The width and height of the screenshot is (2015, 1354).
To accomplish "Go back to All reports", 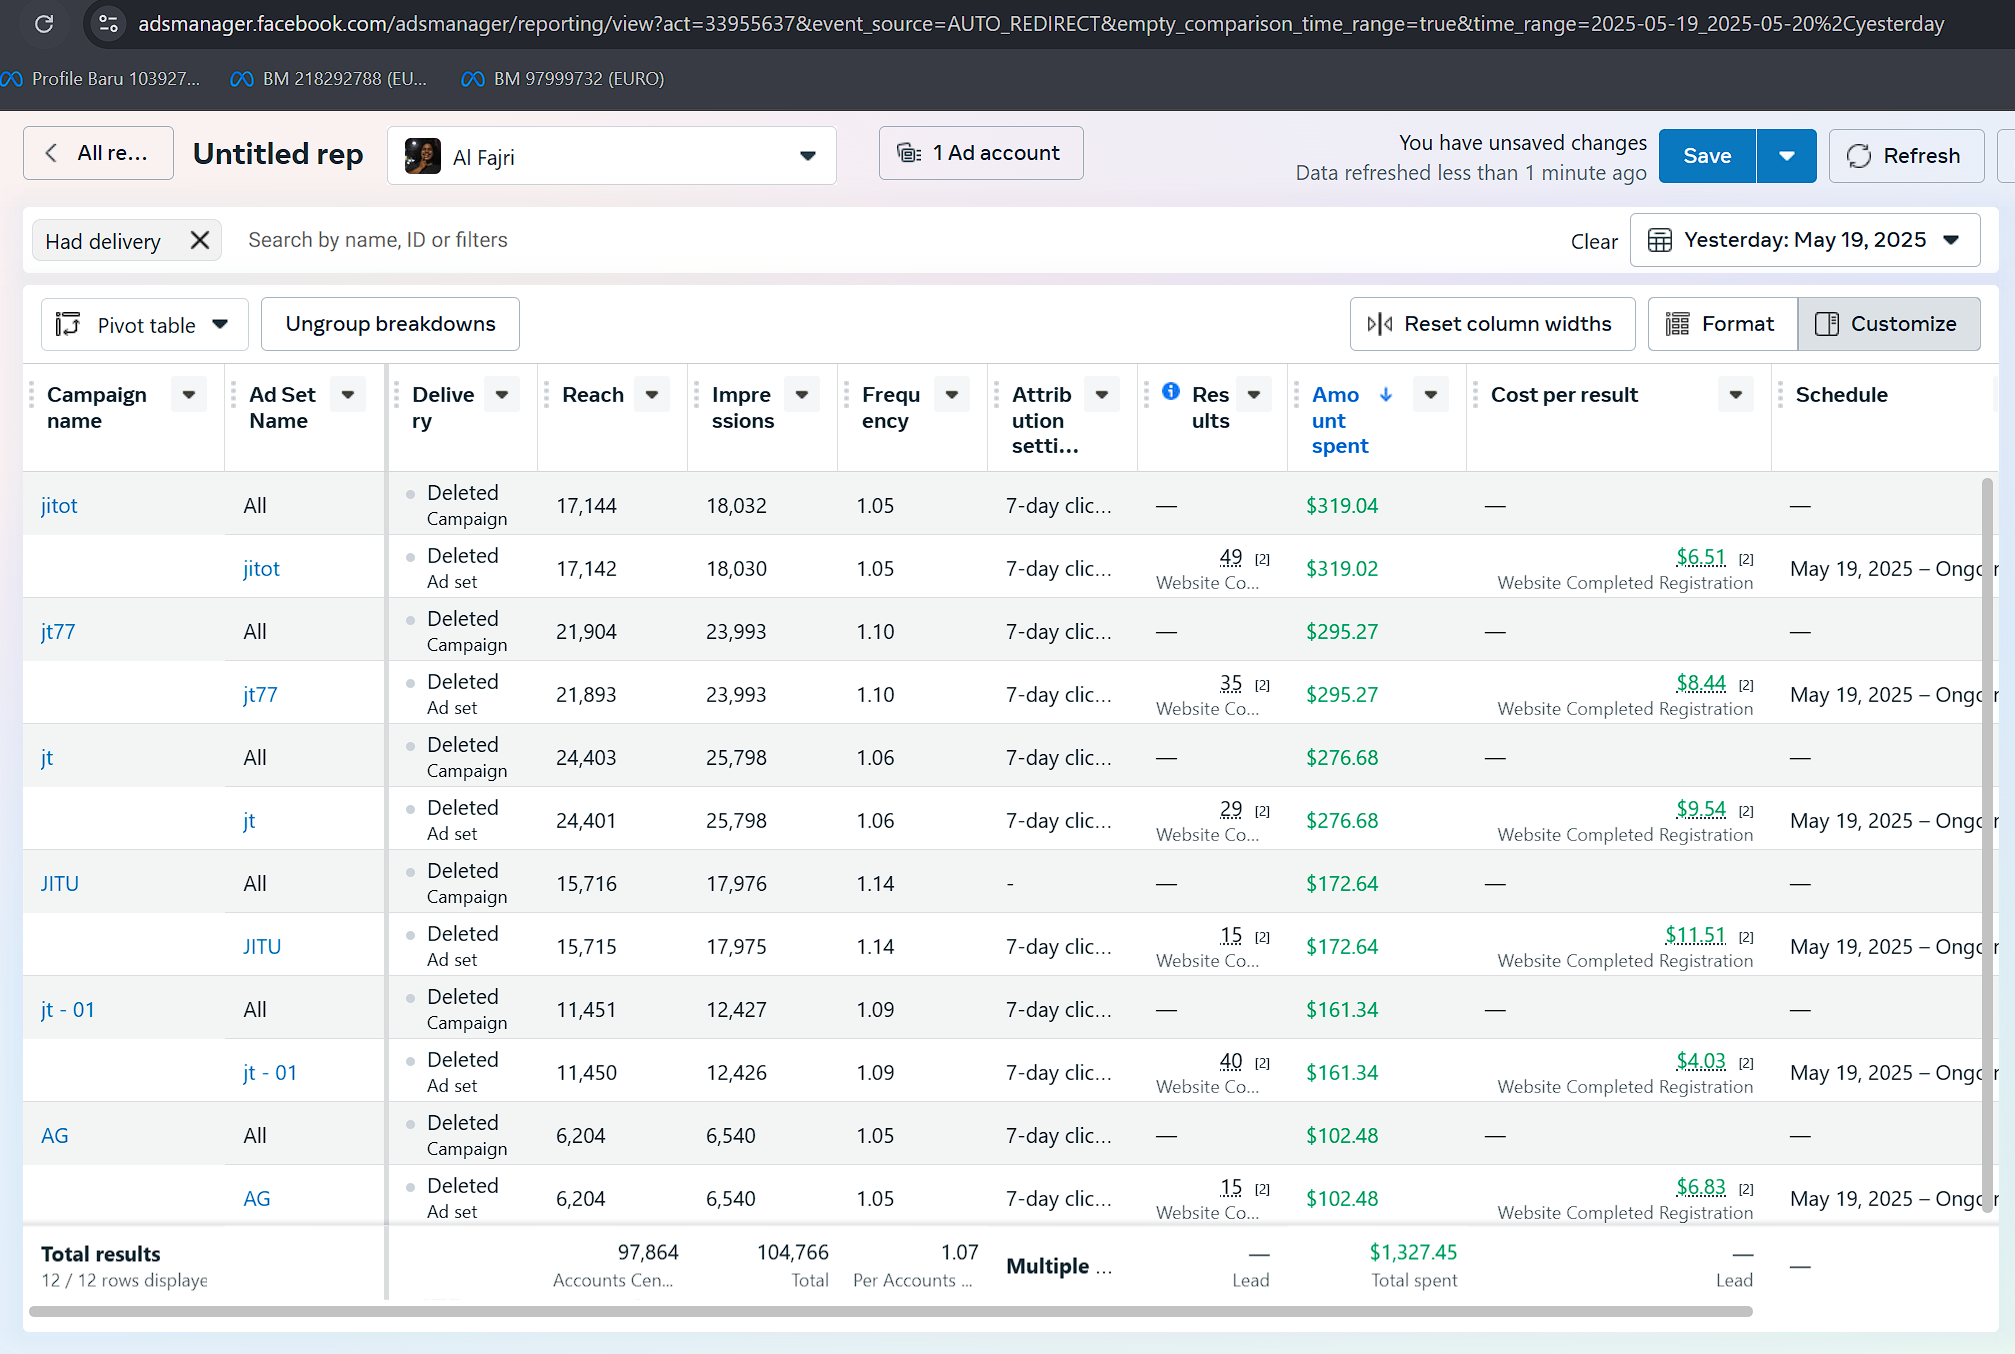I will click(98, 153).
